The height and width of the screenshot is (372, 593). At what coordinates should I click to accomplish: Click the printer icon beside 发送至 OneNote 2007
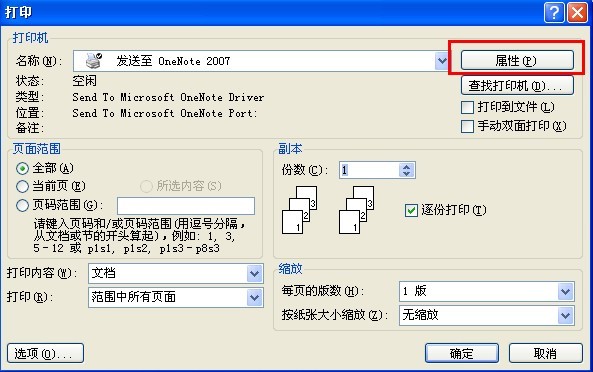[93, 60]
